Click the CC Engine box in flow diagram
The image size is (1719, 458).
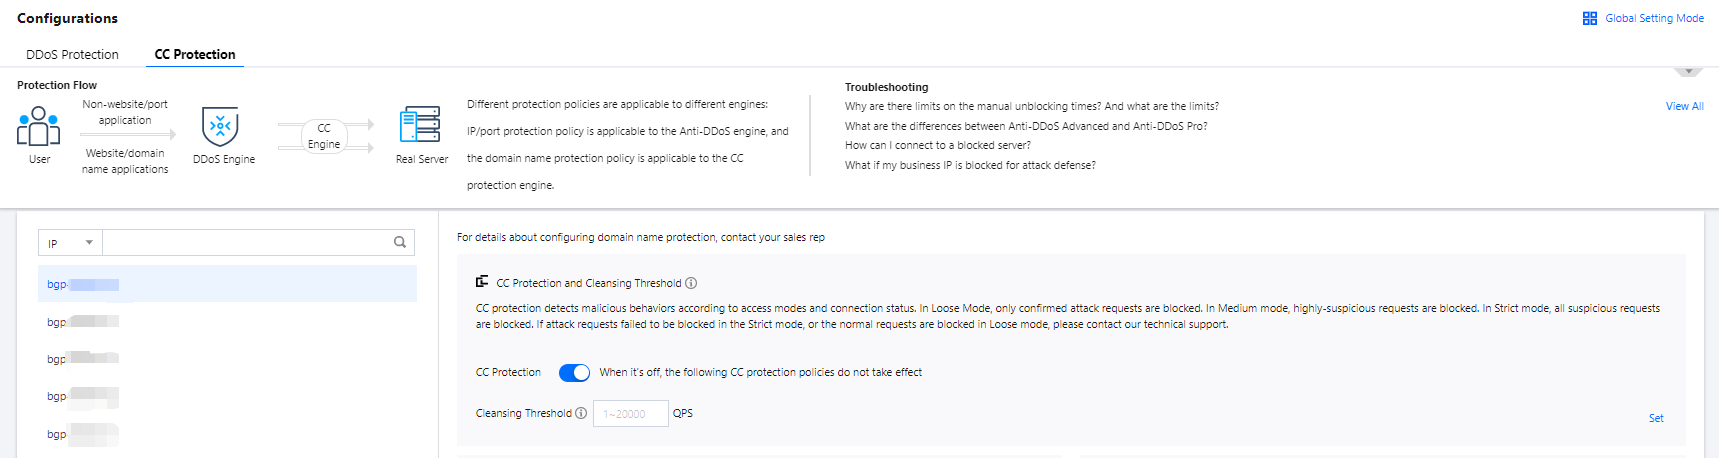[x=324, y=136]
